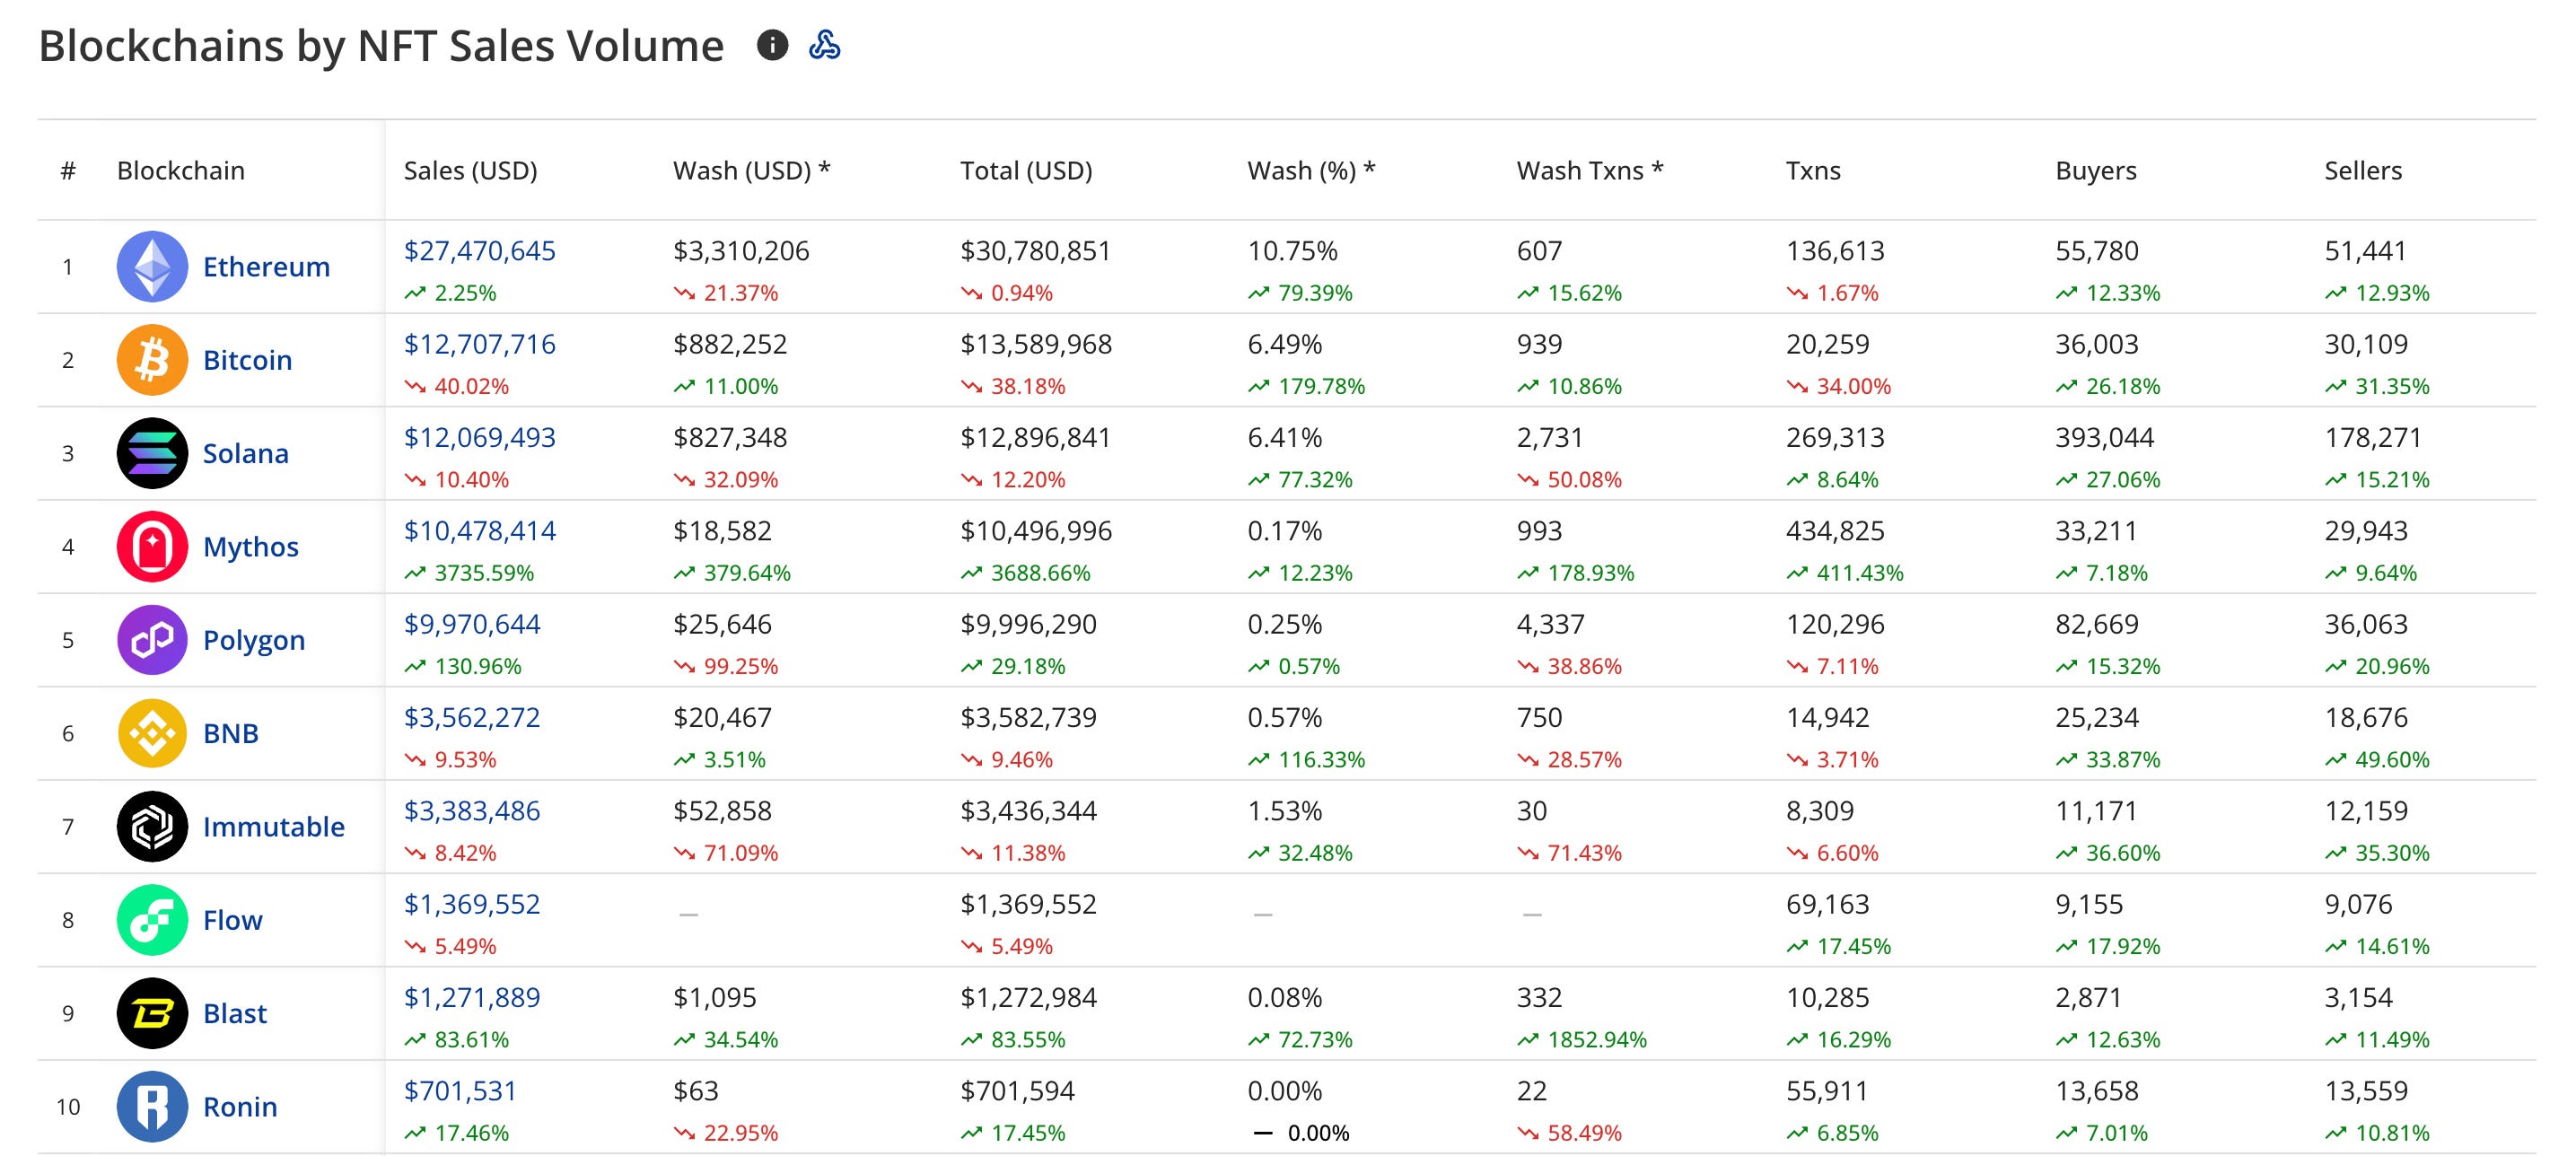The height and width of the screenshot is (1156, 2576).
Task: Click the Ethereum logo icon
Action: point(152,267)
